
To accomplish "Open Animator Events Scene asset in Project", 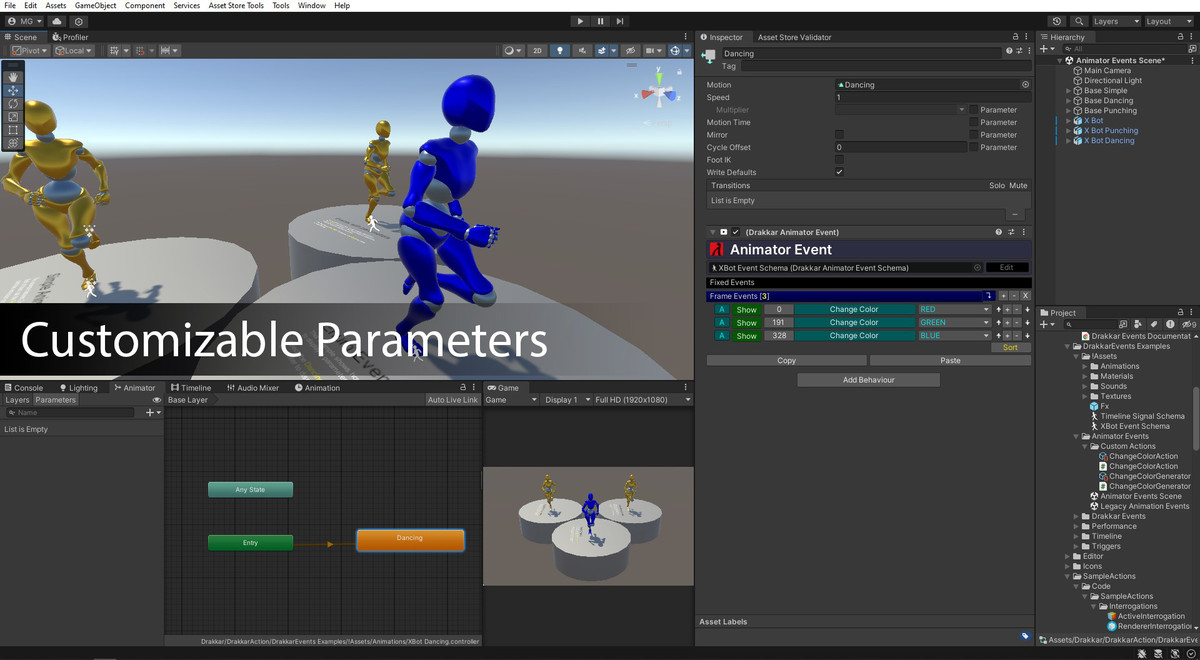I will (x=1140, y=496).
